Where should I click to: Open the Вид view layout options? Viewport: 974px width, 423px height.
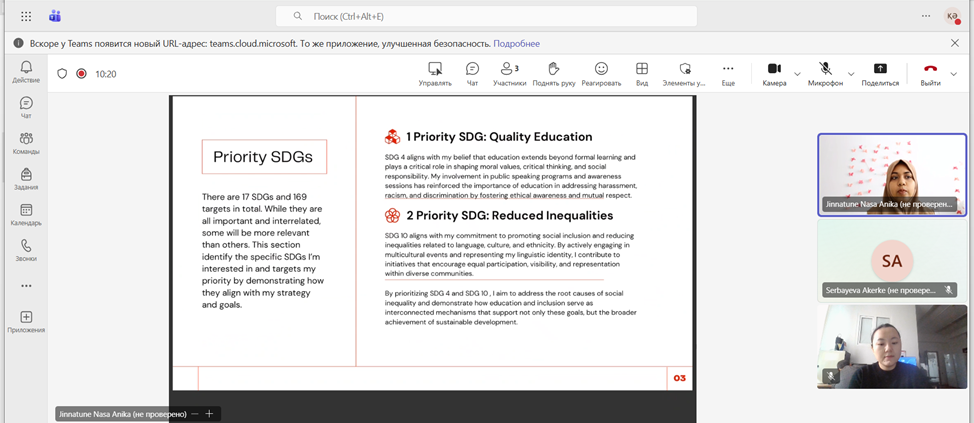[642, 73]
